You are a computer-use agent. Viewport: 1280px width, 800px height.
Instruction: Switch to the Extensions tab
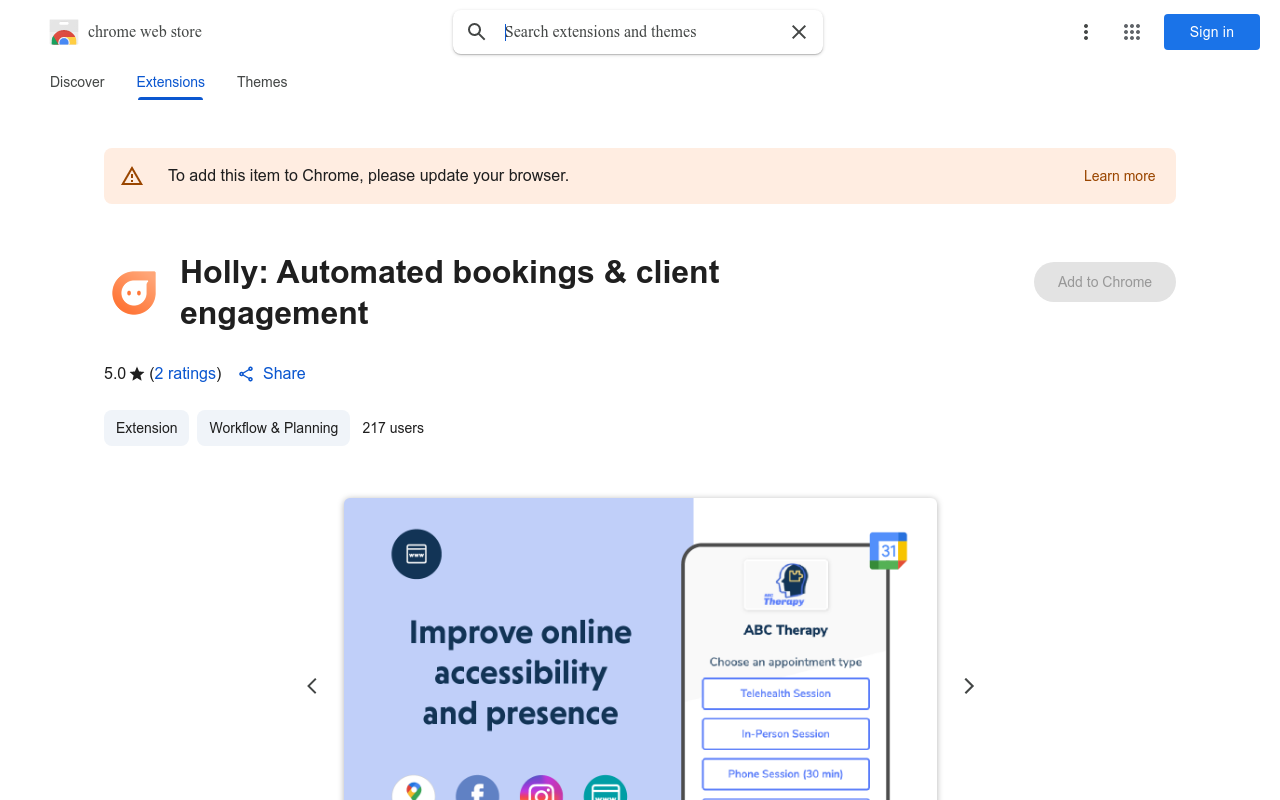pyautogui.click(x=171, y=82)
